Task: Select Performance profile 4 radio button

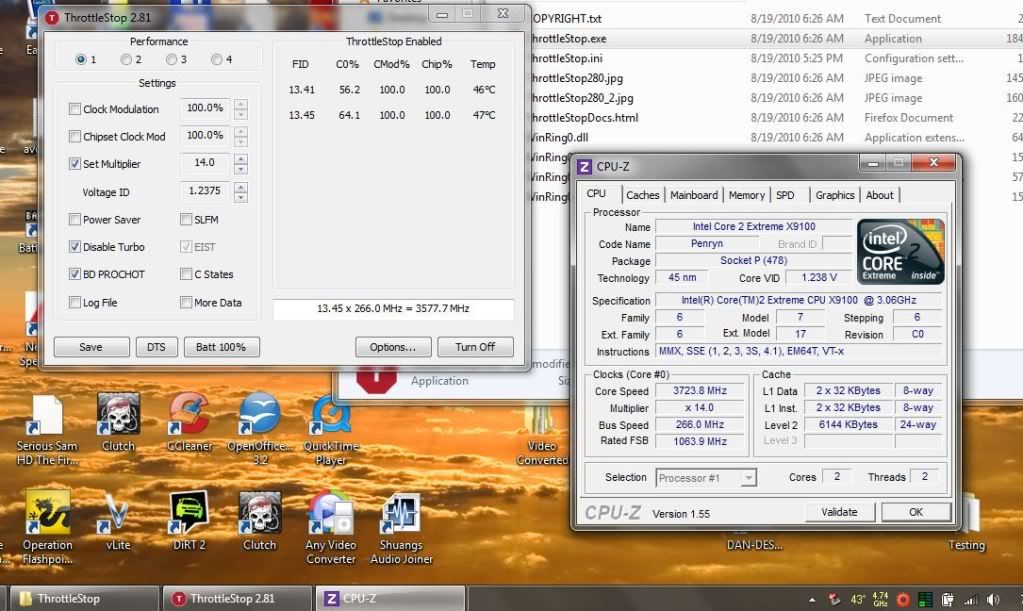Action: tap(216, 59)
